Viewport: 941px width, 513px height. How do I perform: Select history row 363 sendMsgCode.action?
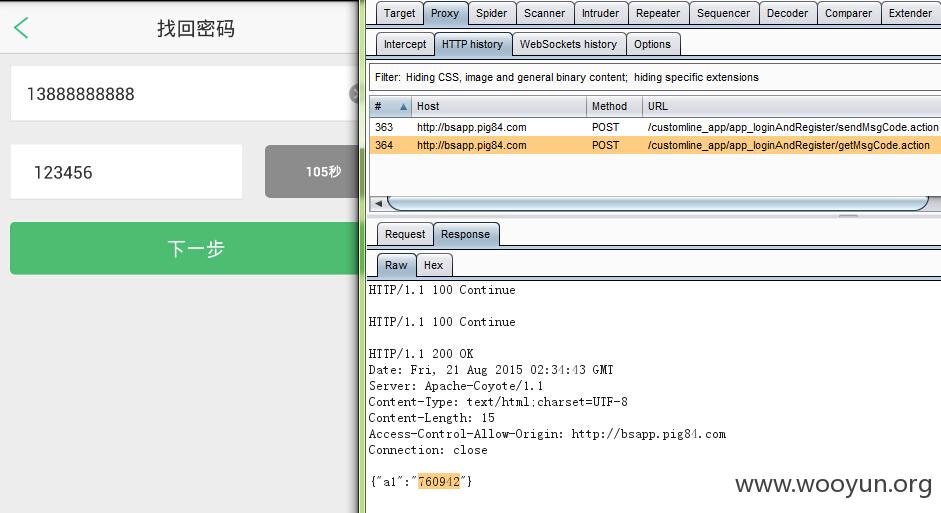coord(655,127)
